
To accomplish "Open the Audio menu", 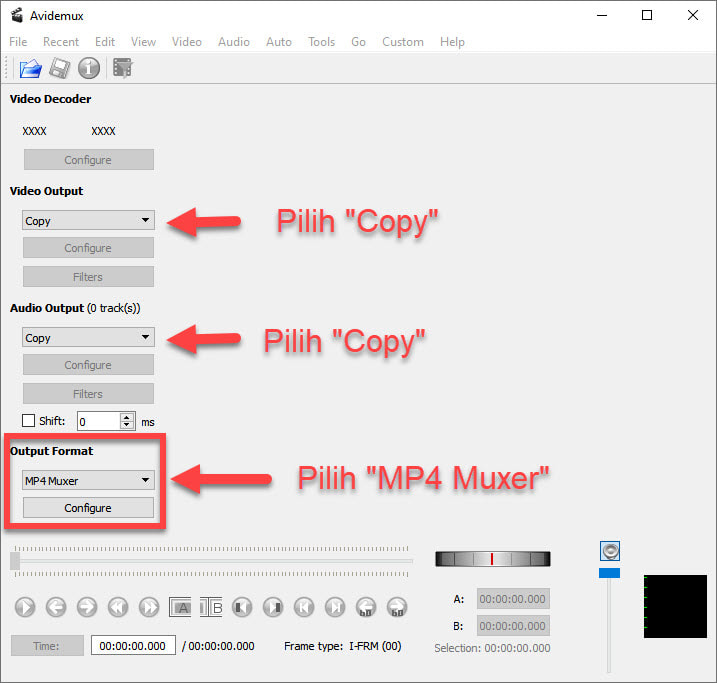I will point(234,42).
